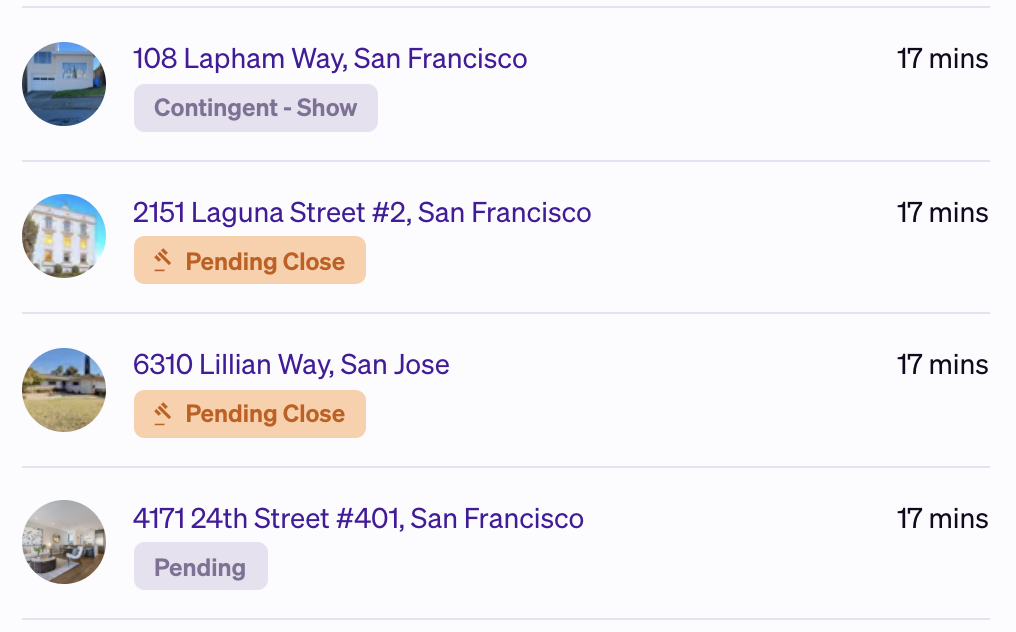Click the 17 mins label for 108 Lapham Way
The height and width of the screenshot is (632, 1016).
942,59
